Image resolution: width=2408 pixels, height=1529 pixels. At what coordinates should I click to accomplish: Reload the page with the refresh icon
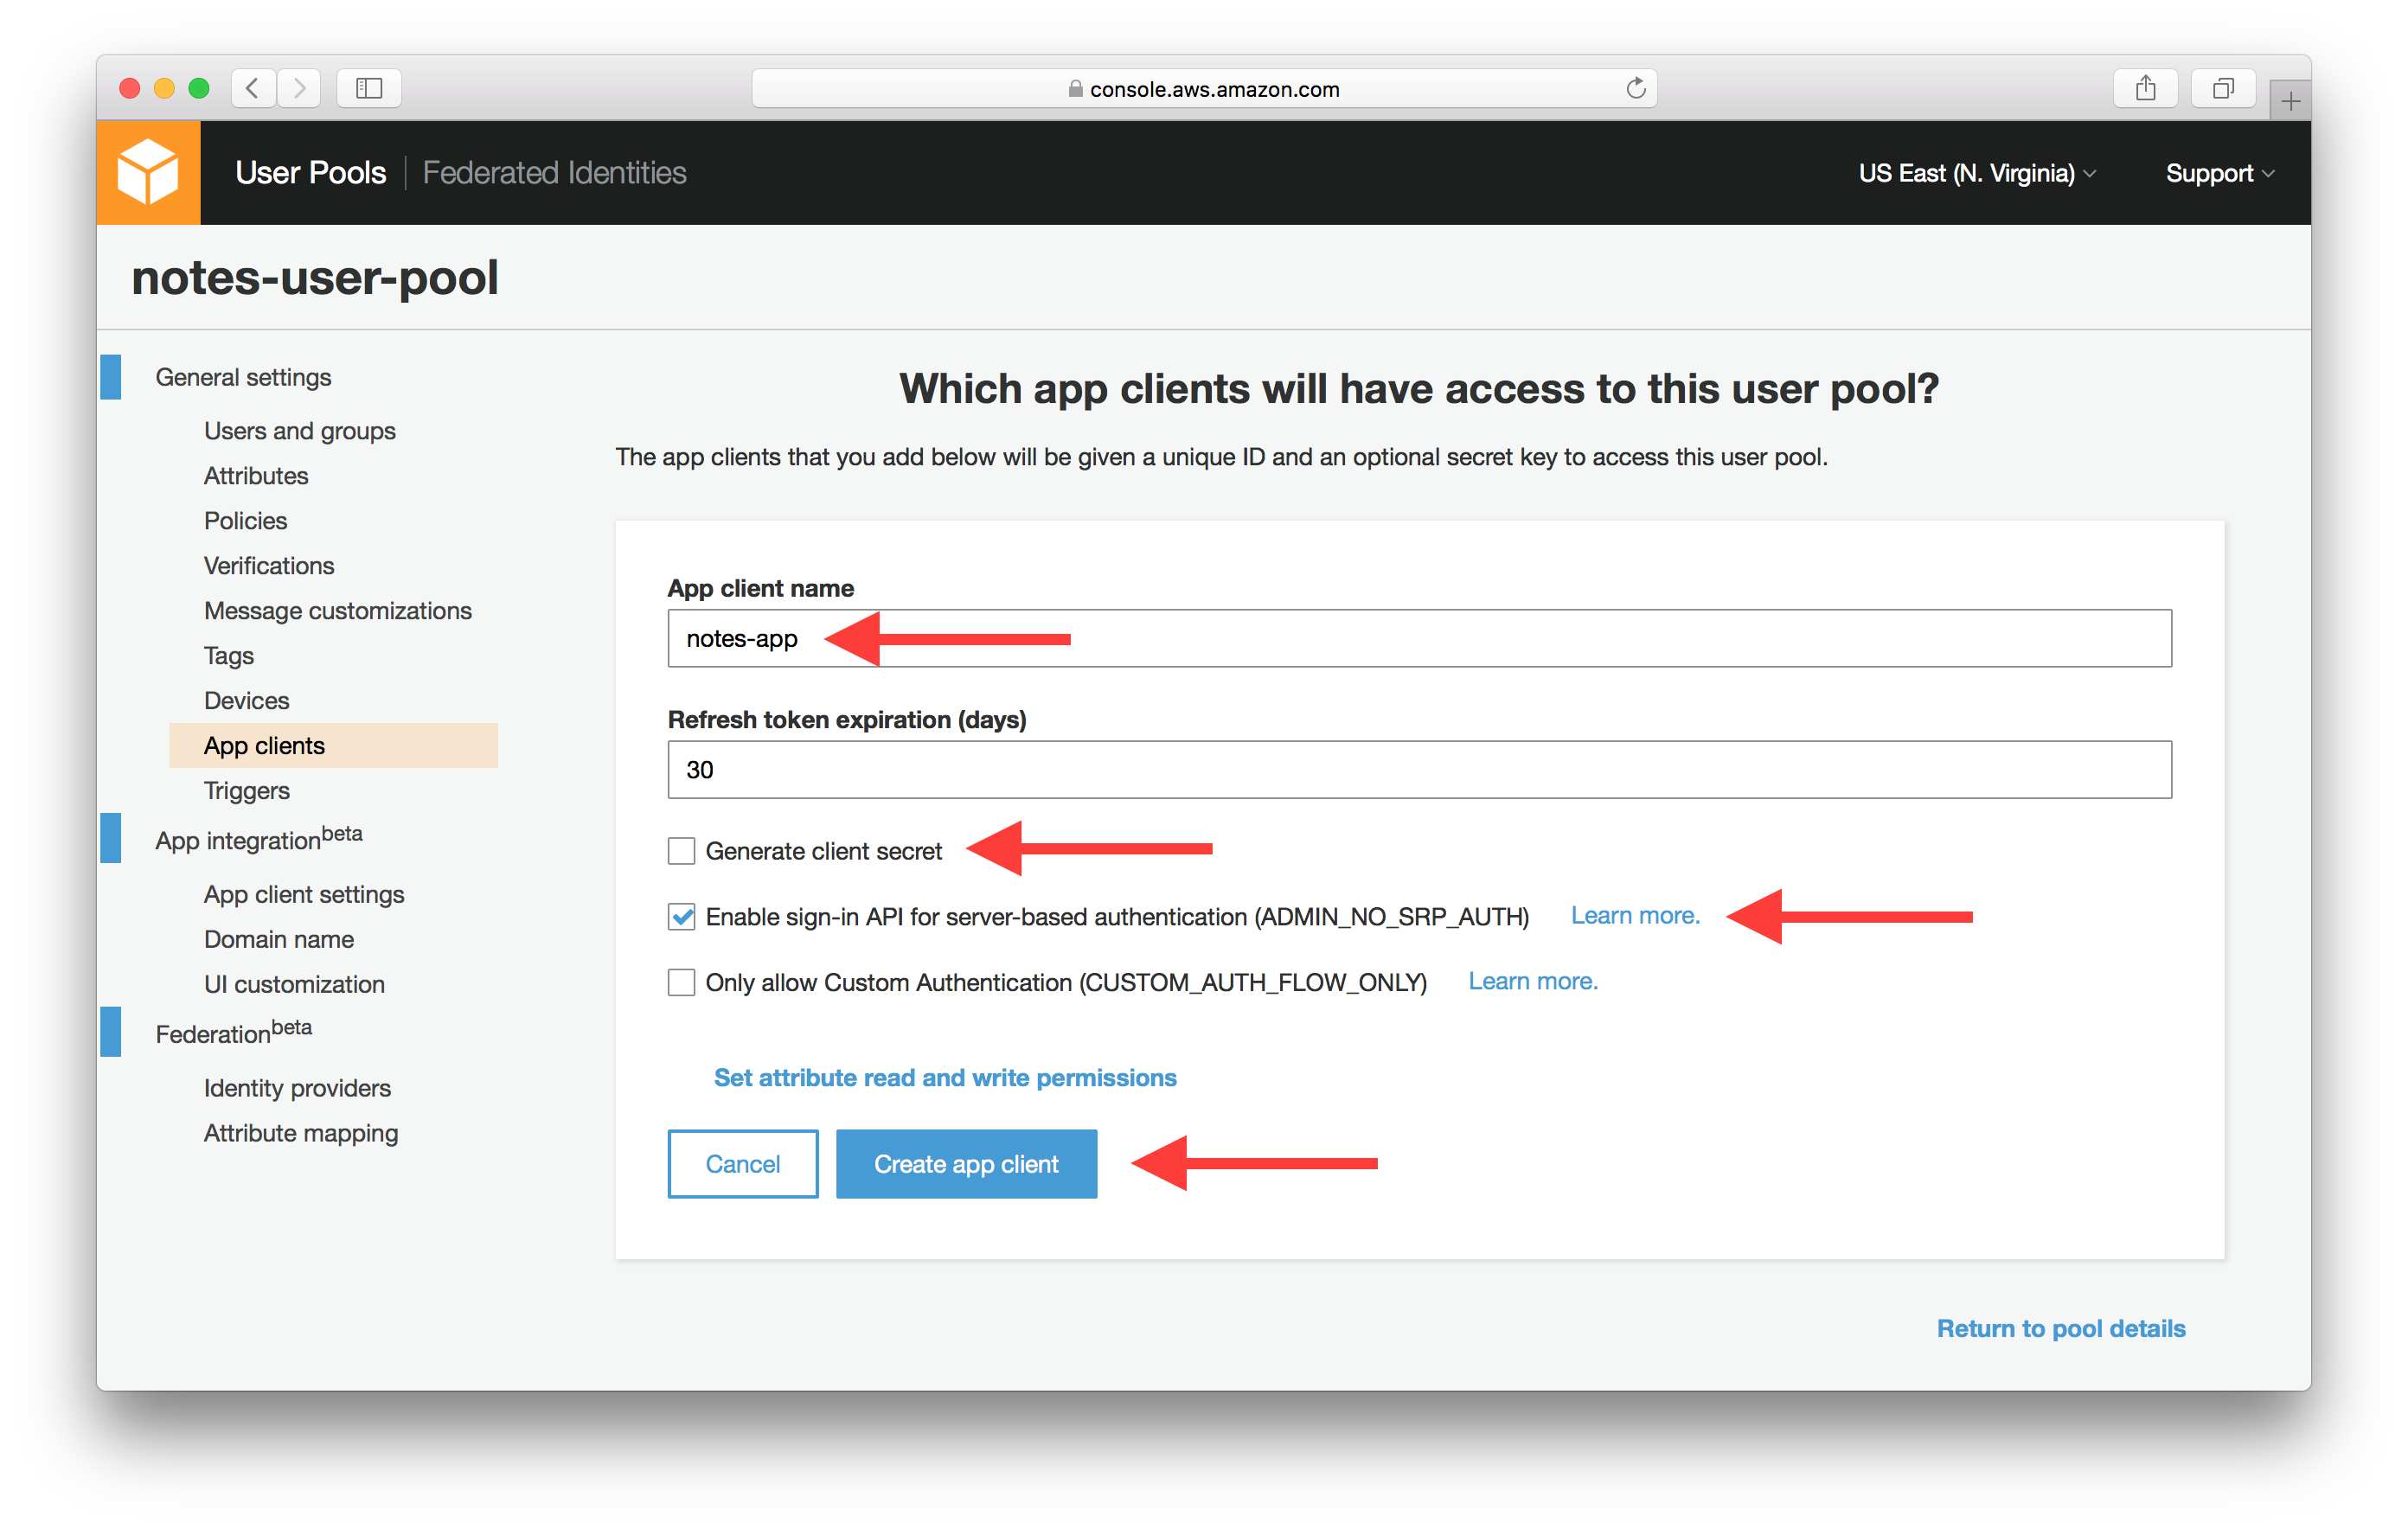[1635, 88]
